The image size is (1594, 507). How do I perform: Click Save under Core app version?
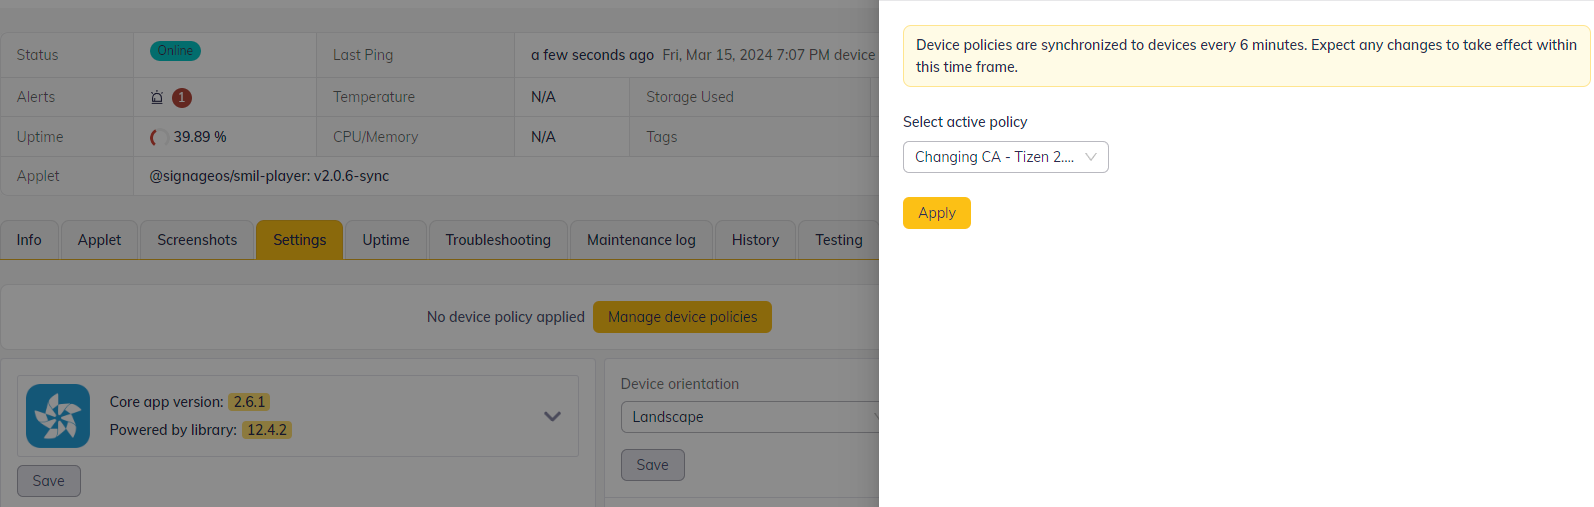pos(49,481)
